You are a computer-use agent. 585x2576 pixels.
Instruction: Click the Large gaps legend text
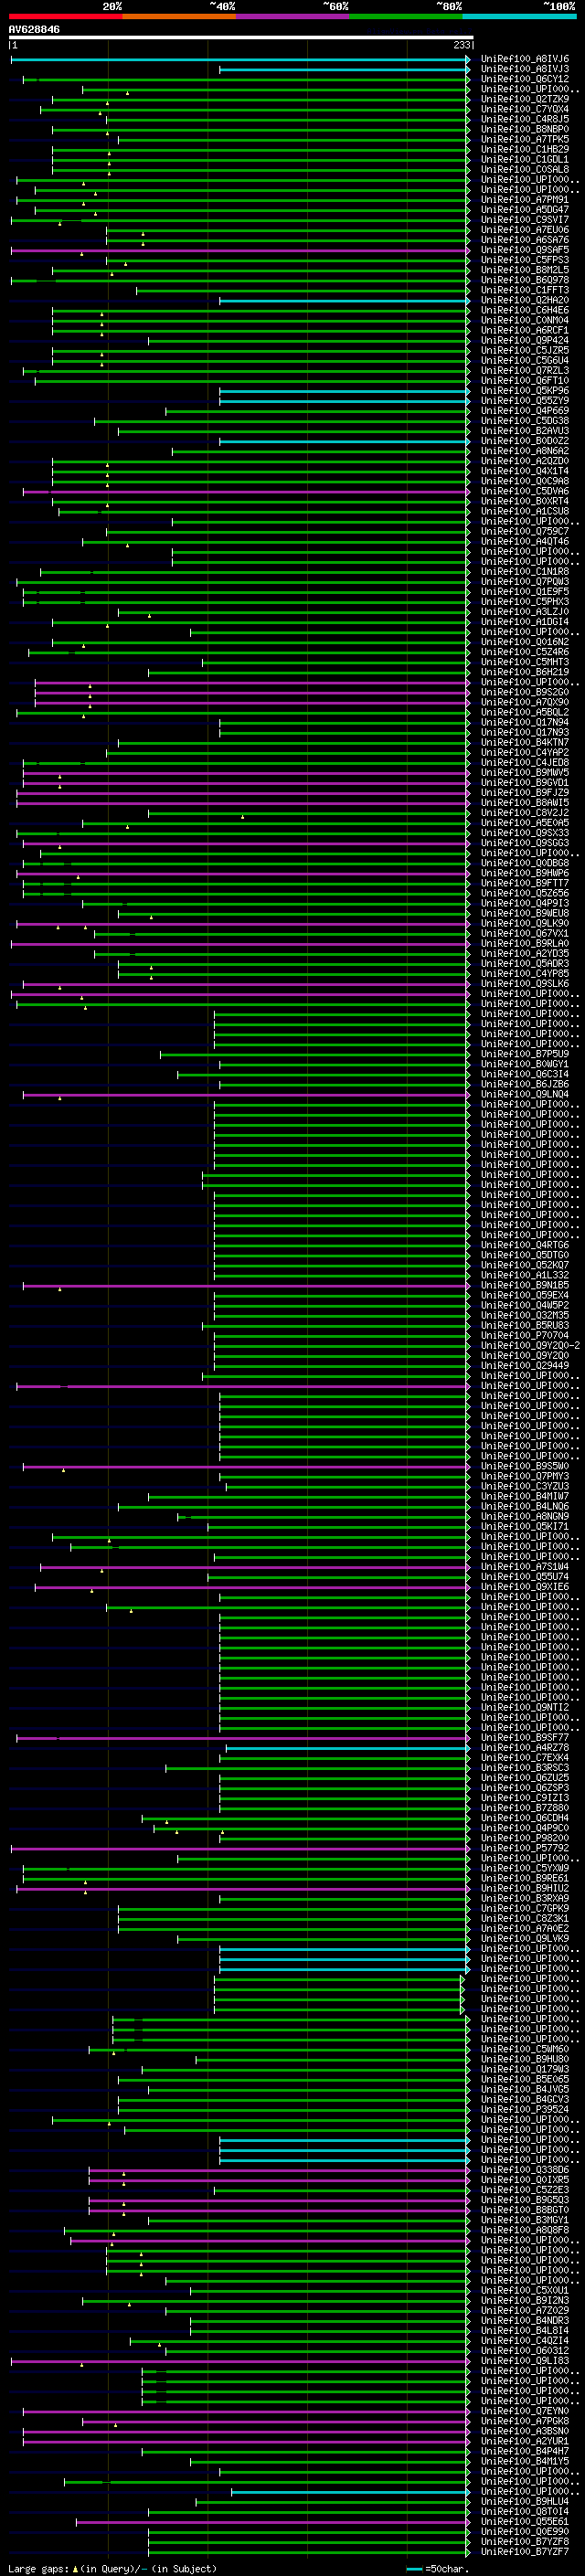[112, 2569]
